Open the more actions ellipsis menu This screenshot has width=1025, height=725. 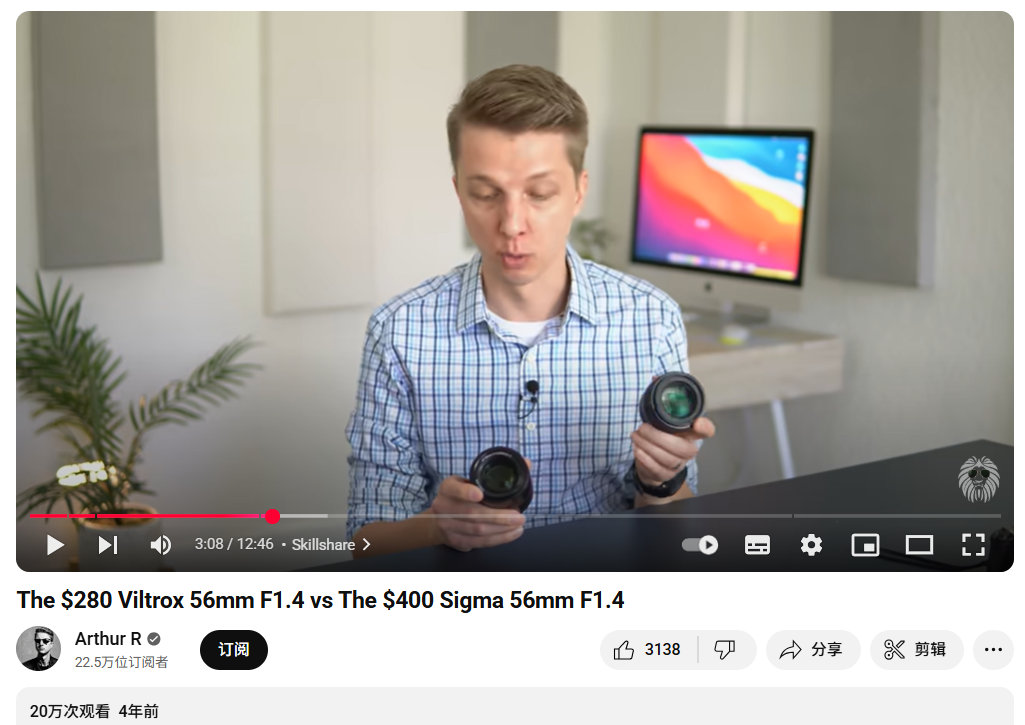[x=993, y=650]
